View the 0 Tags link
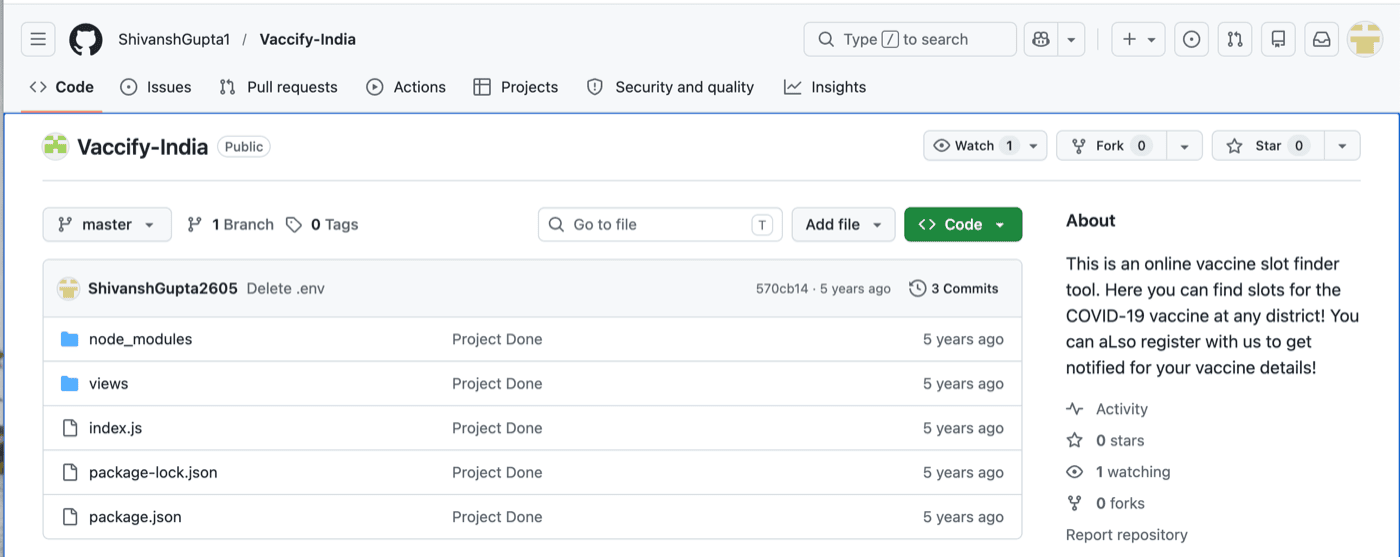Image resolution: width=1400 pixels, height=557 pixels. [x=322, y=224]
